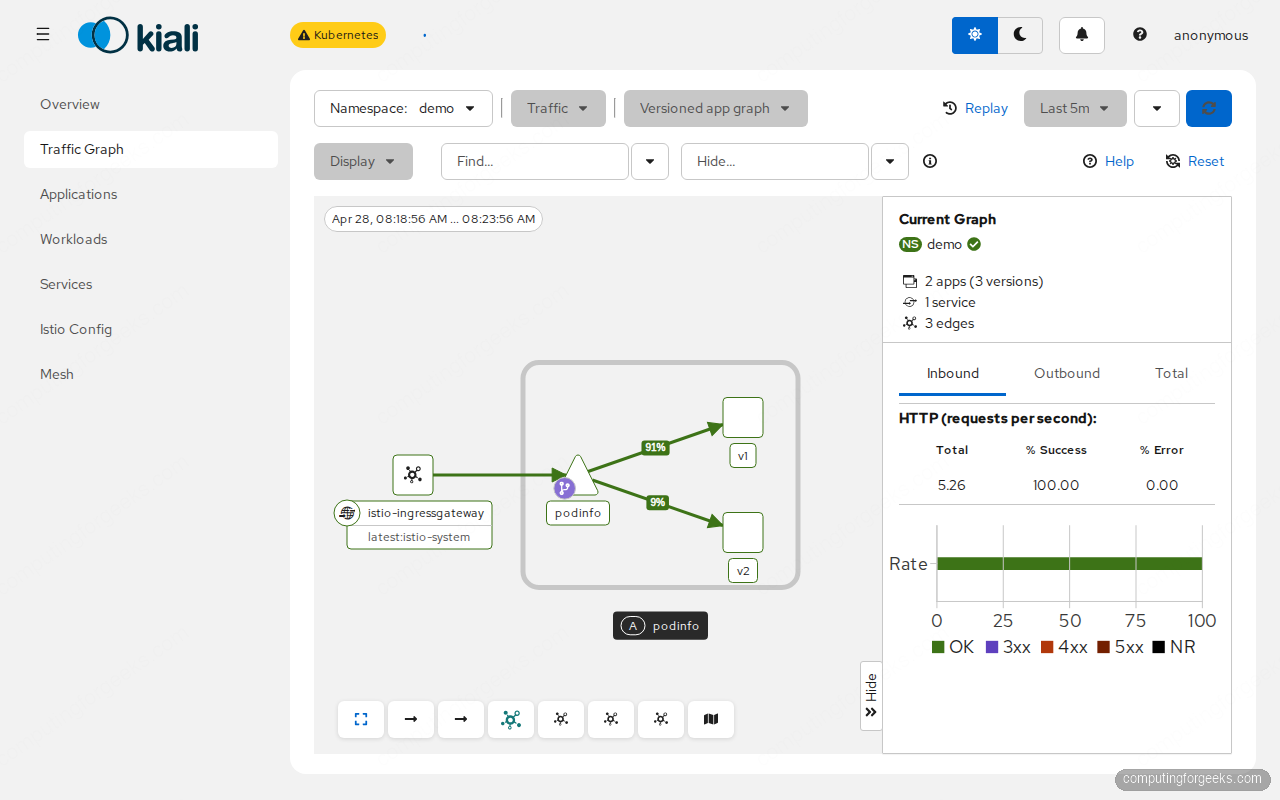Open the Last 5m time range dropdown
1280x800 pixels.
1075,108
